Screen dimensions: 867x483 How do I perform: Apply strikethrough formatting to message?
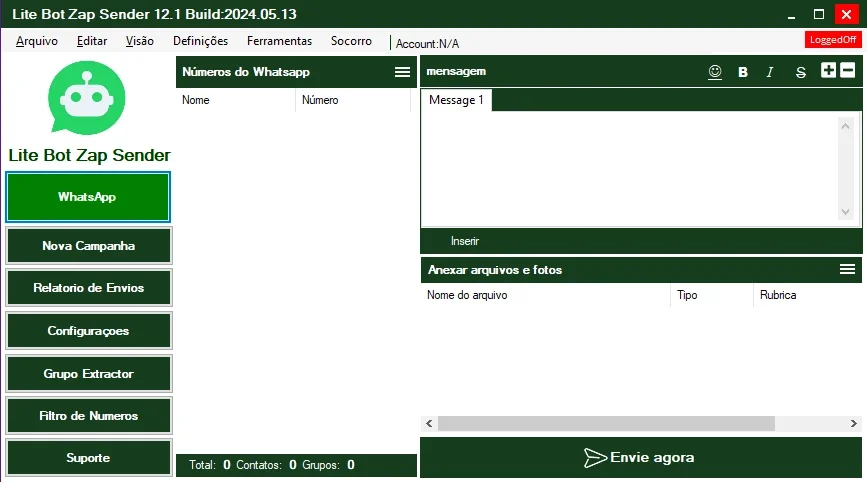(800, 72)
